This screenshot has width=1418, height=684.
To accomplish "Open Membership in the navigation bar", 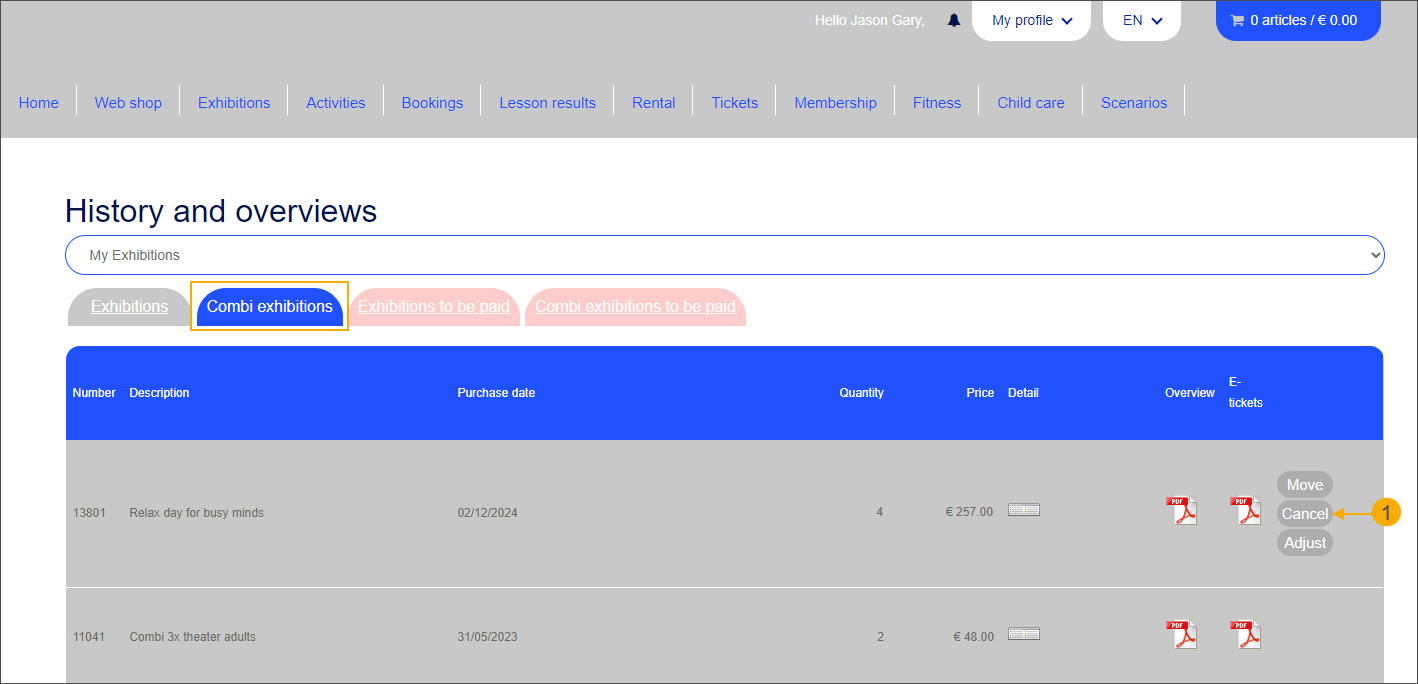I will [835, 102].
